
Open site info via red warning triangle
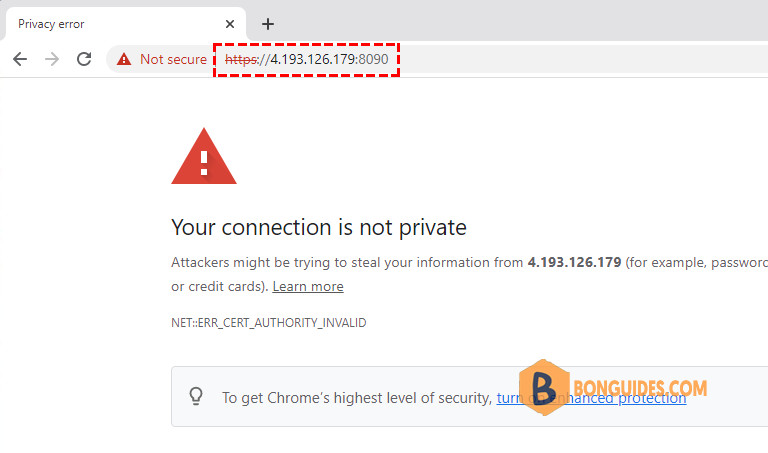[x=124, y=59]
